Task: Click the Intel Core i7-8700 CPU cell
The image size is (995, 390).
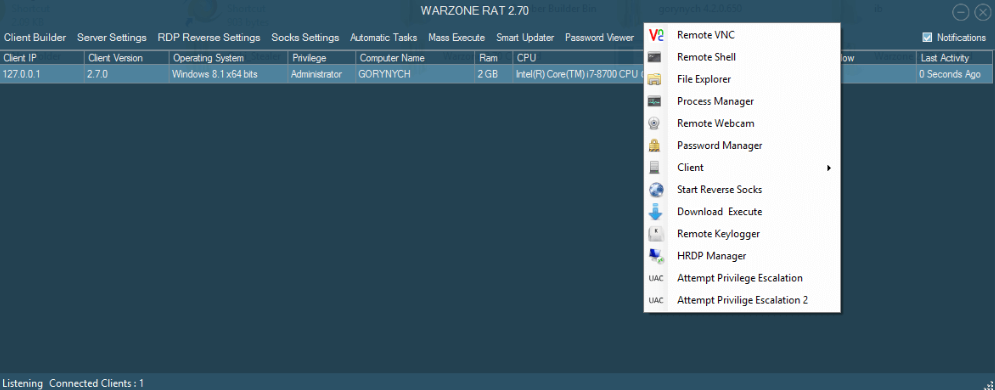Action: pyautogui.click(x=579, y=74)
